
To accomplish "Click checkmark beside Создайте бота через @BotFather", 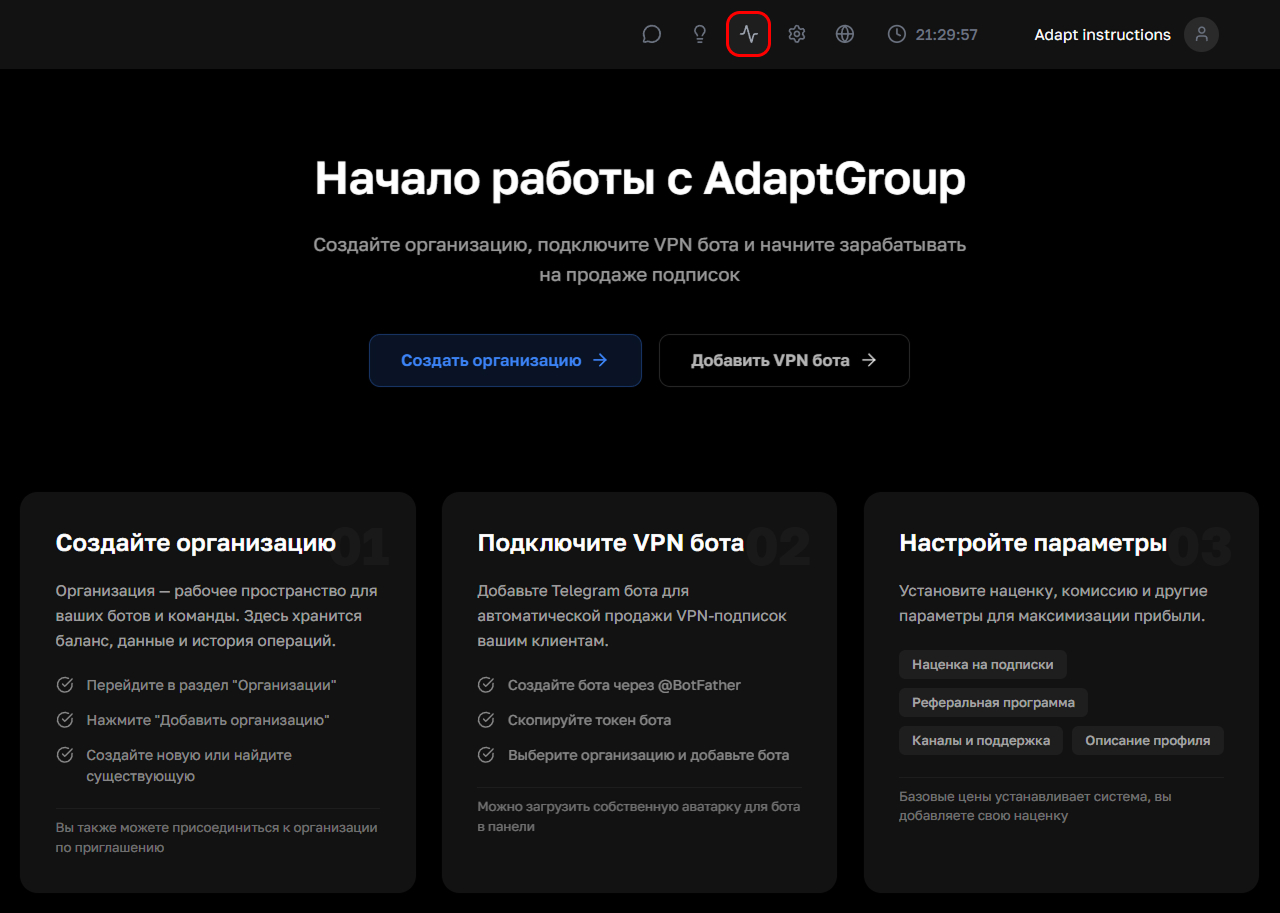I will pyautogui.click(x=486, y=685).
